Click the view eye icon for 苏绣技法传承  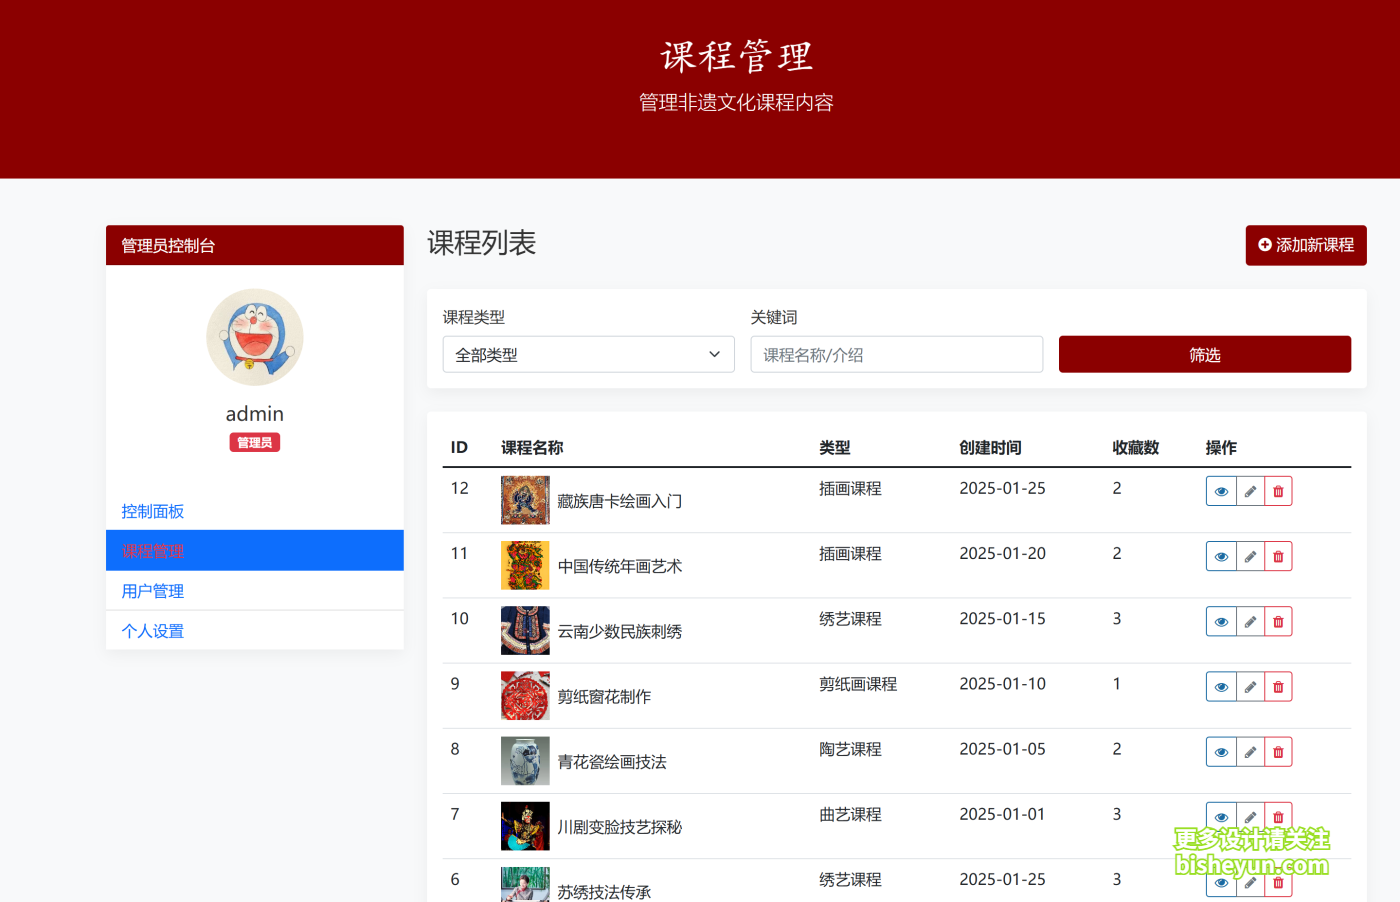(x=1221, y=881)
